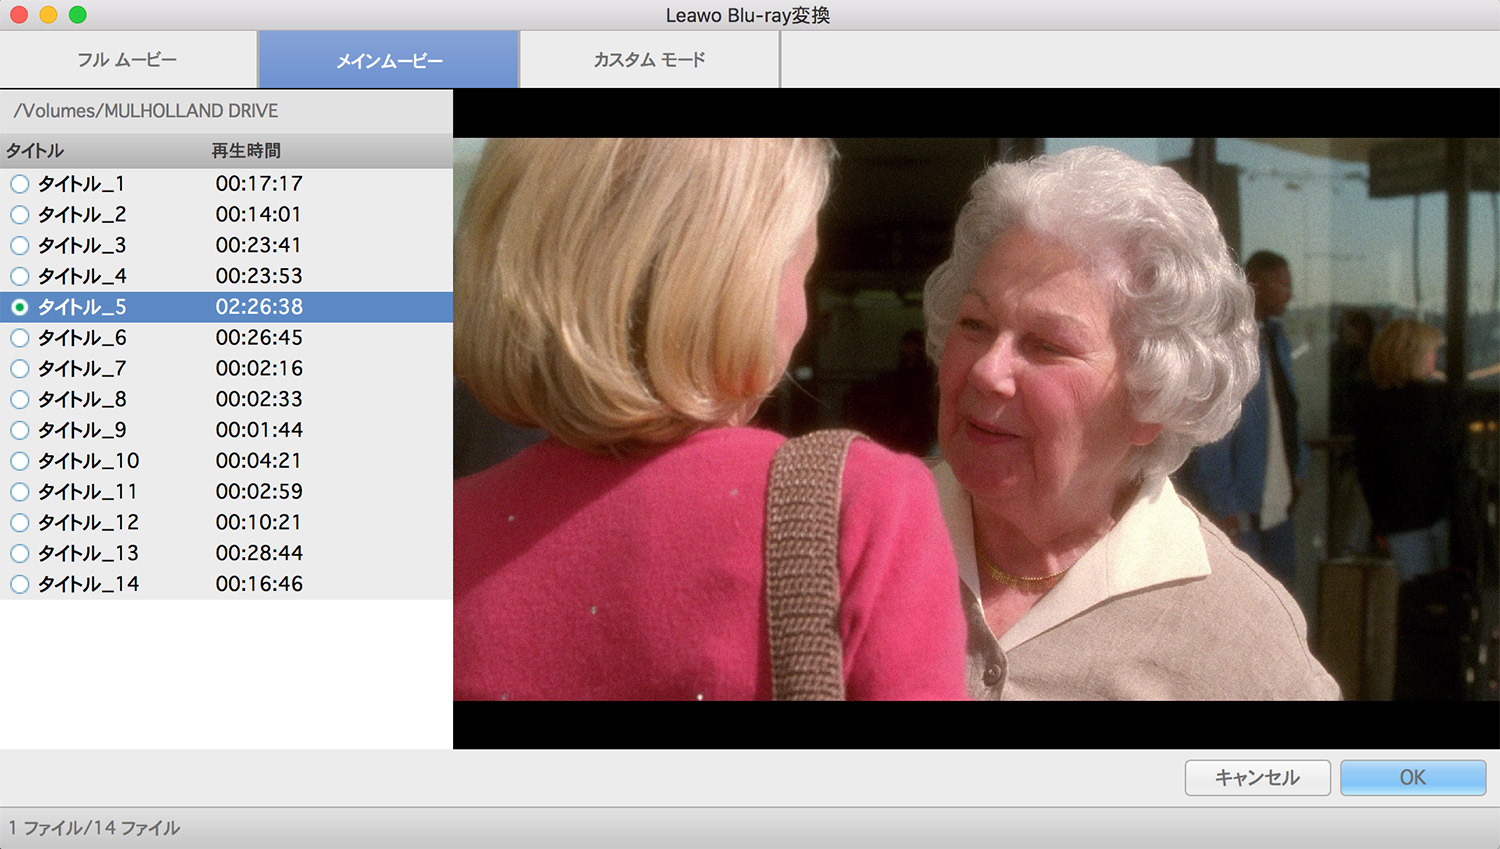Click the selected 02:26:38 duration entry
This screenshot has width=1500, height=849.
point(259,307)
